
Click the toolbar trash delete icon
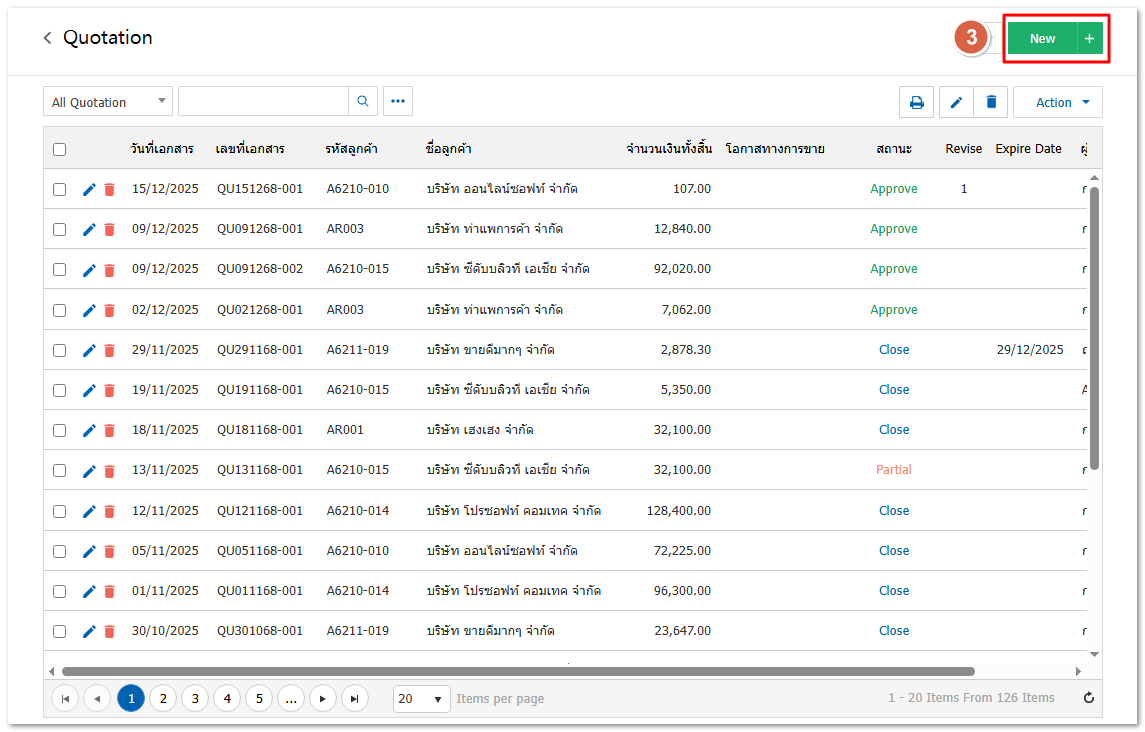point(991,102)
